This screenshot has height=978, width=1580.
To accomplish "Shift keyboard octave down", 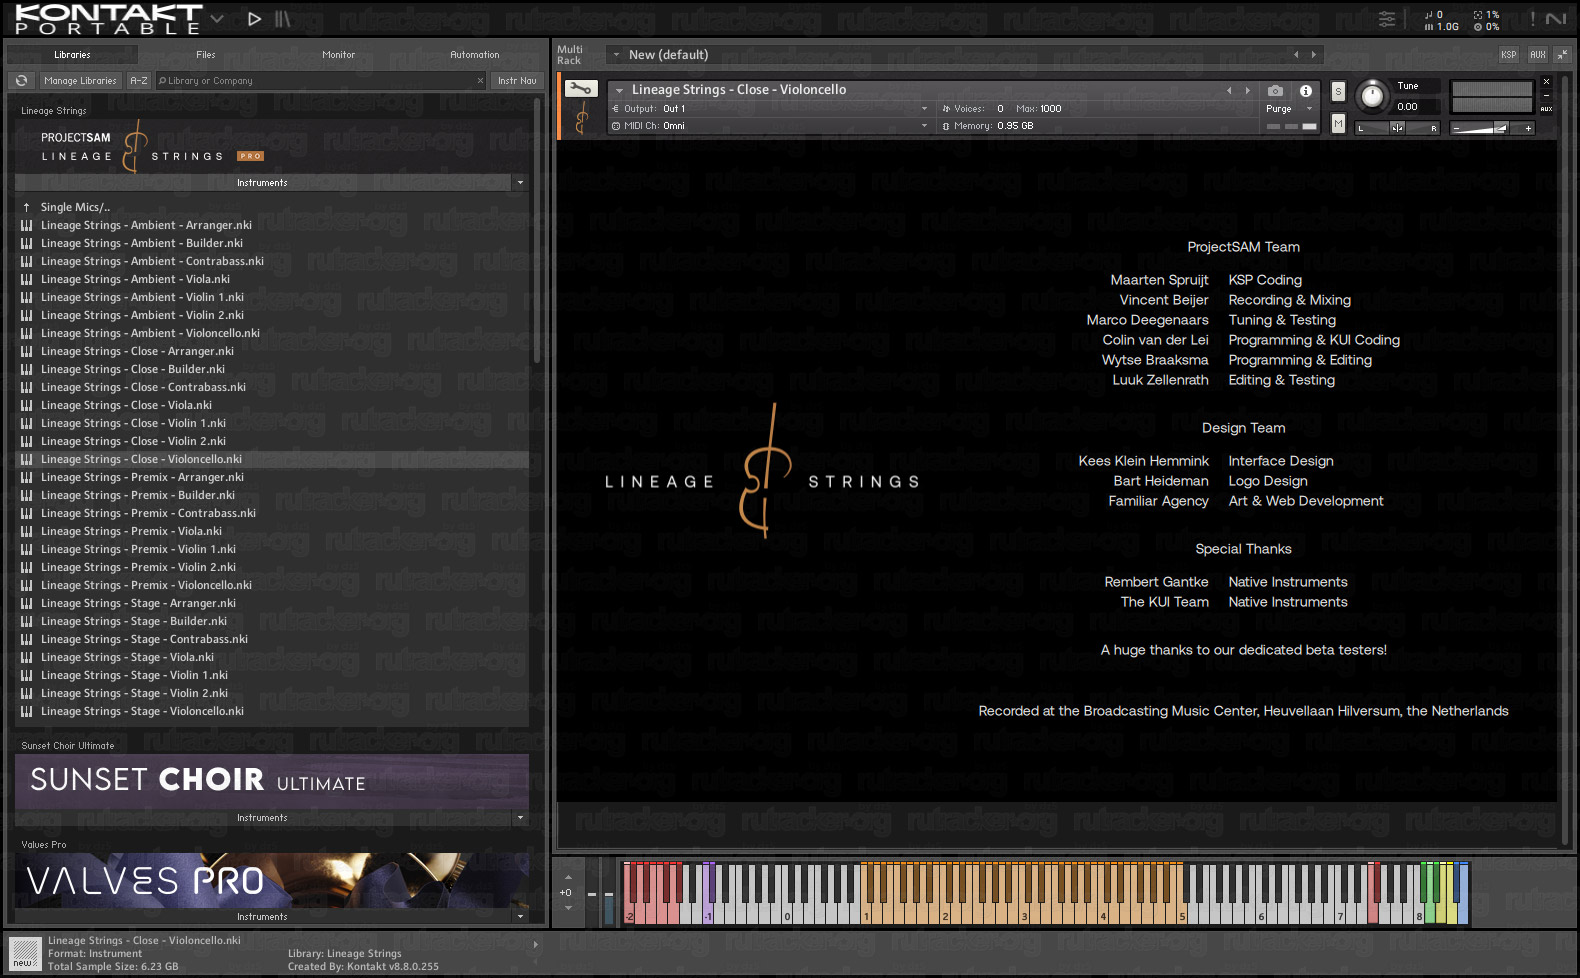I will click(x=568, y=907).
